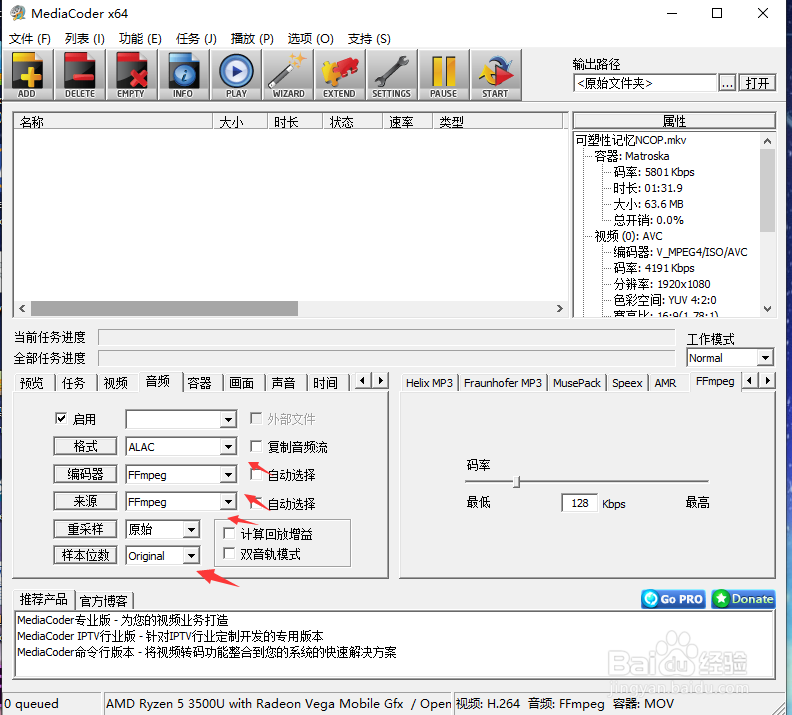Click the Go PRO badge
Image resolution: width=792 pixels, height=715 pixels.
click(673, 599)
